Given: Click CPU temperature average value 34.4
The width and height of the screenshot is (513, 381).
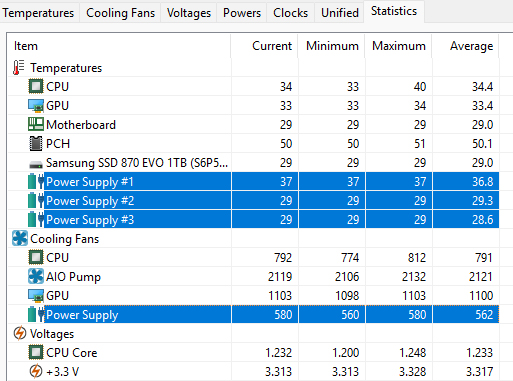Looking at the screenshot, I should tap(482, 87).
